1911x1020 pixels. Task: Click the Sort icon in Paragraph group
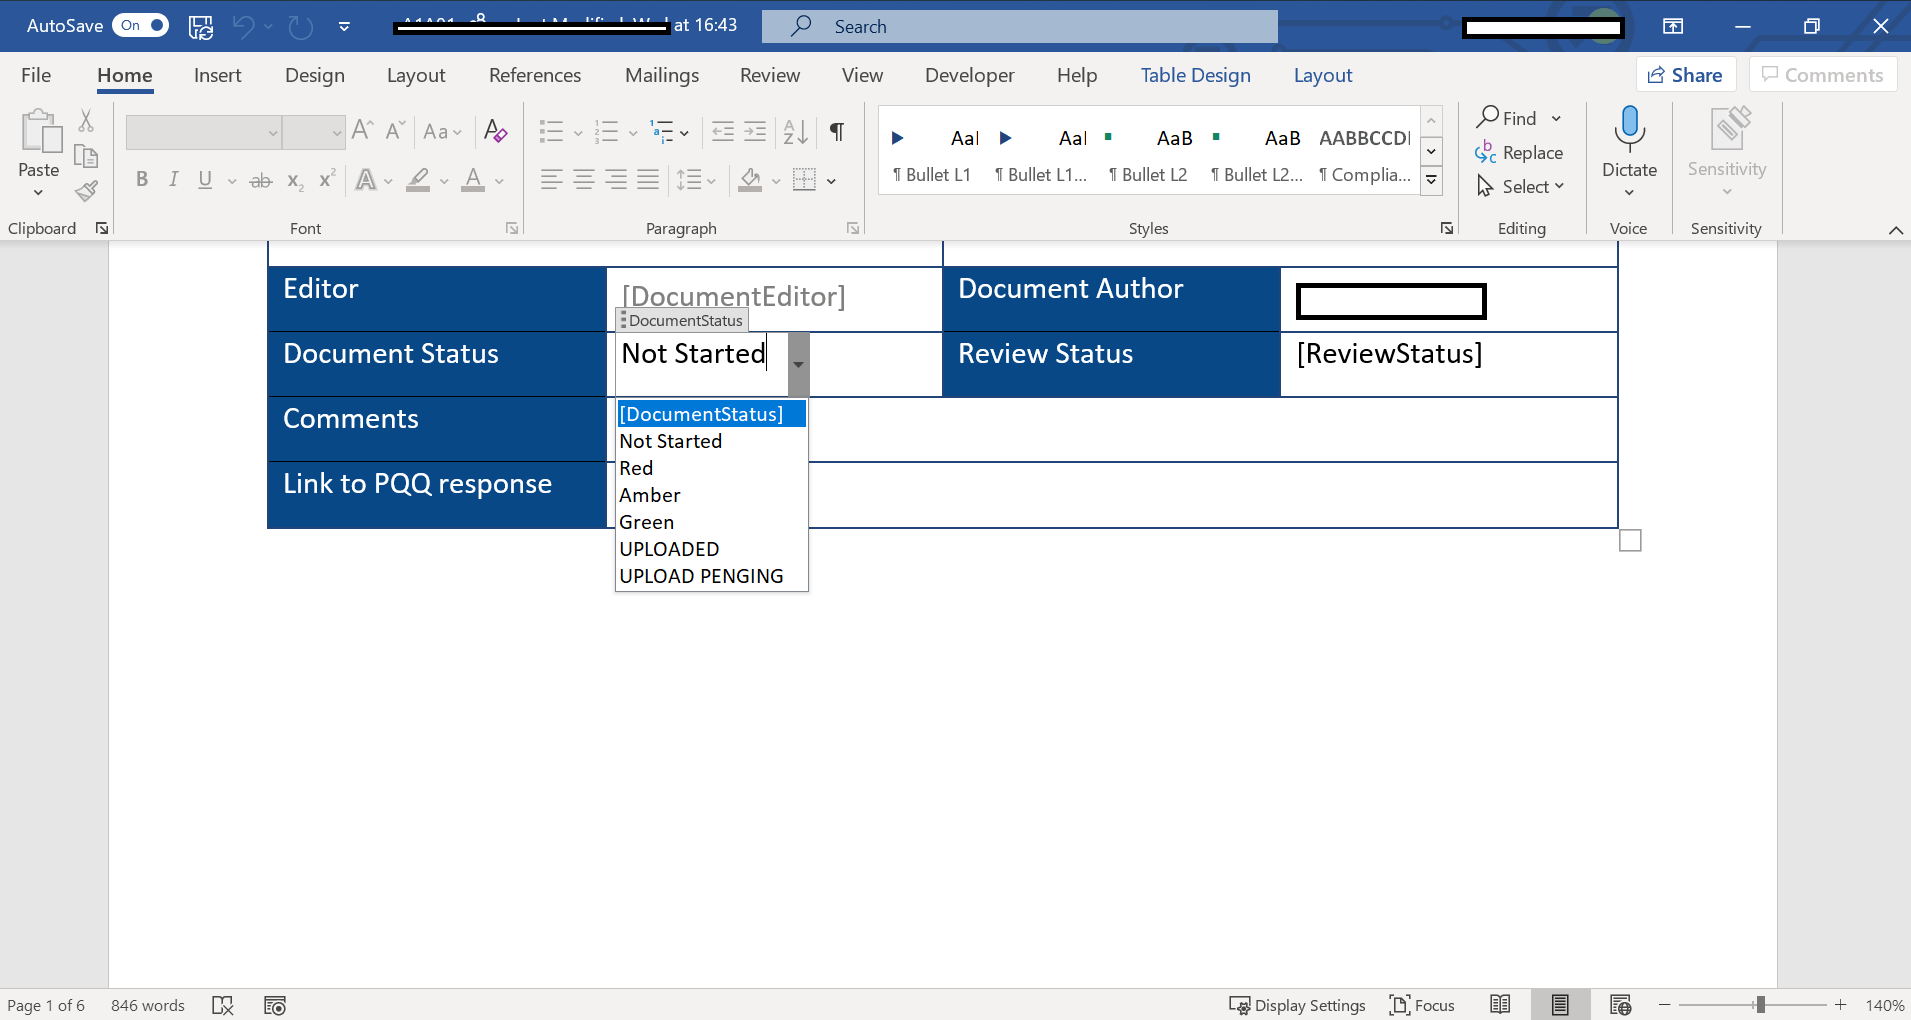(795, 132)
